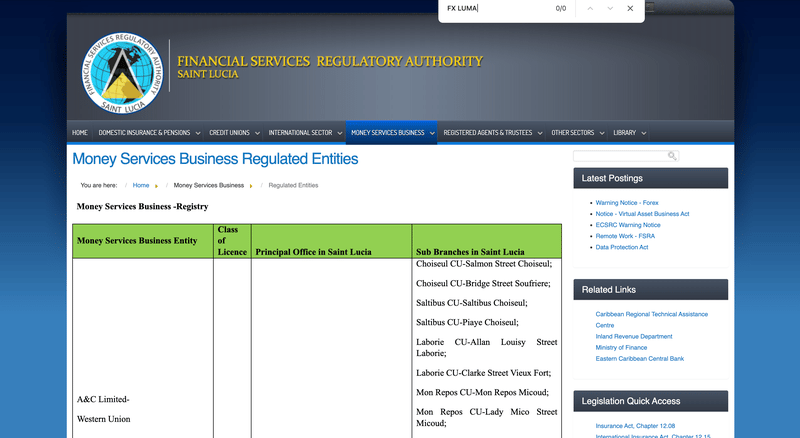The width and height of the screenshot is (800, 438).
Task: Open Eastern Caribbean Central Bank link
Action: pos(639,359)
